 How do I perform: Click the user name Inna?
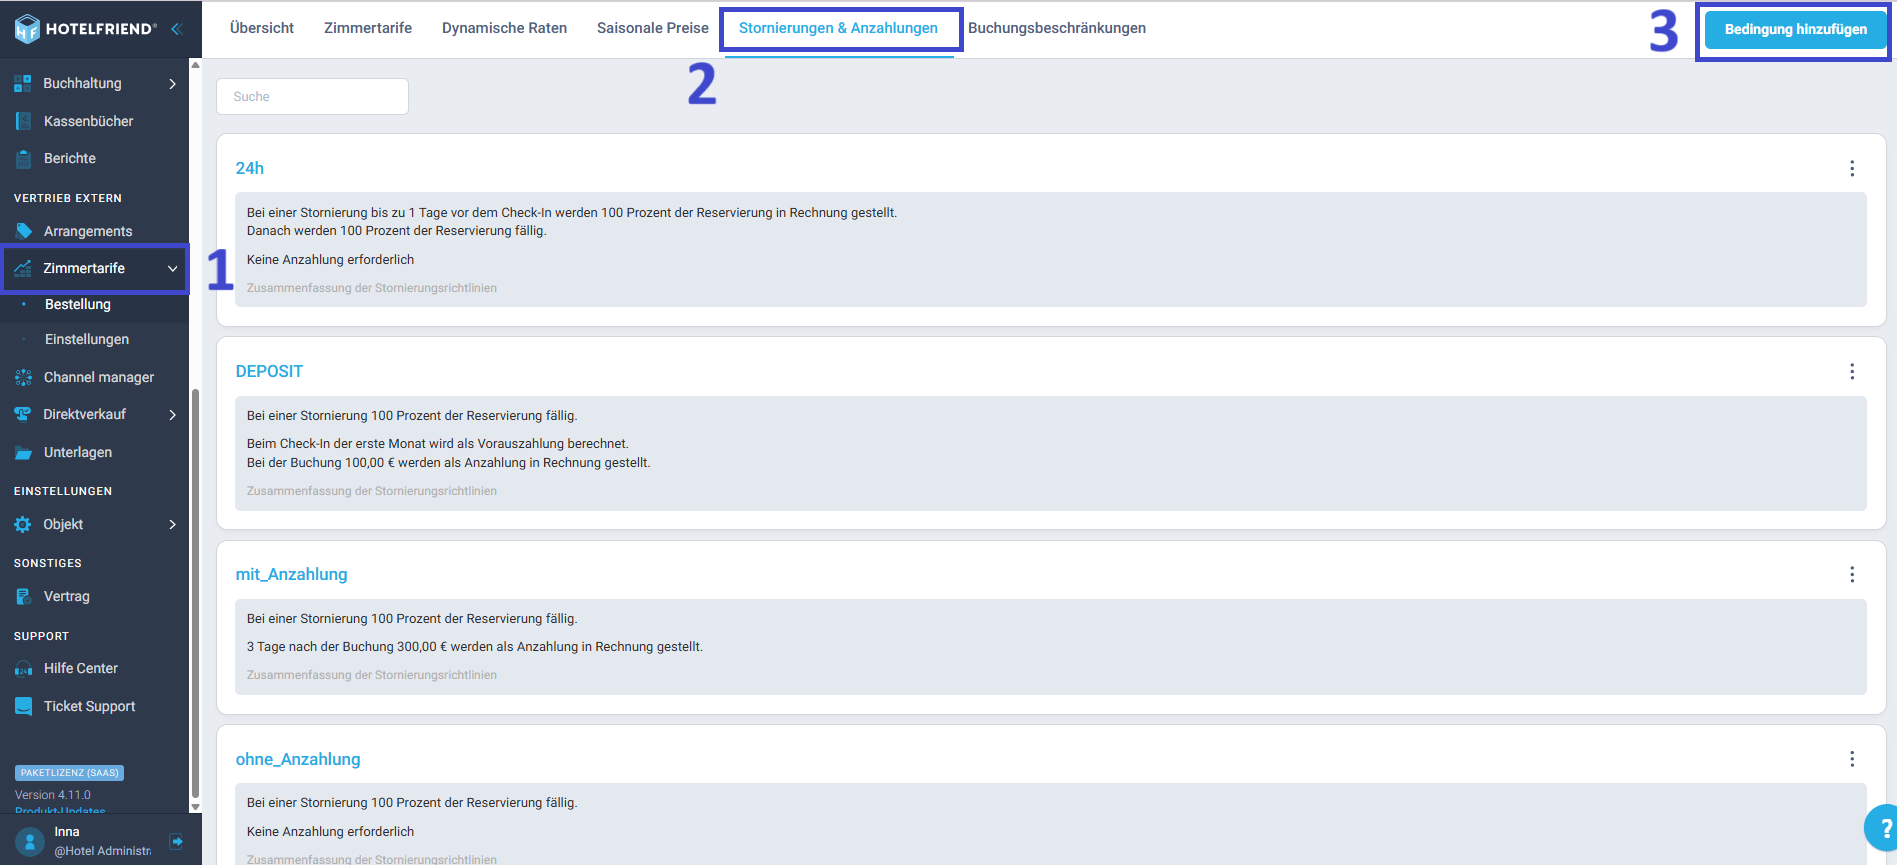click(67, 832)
